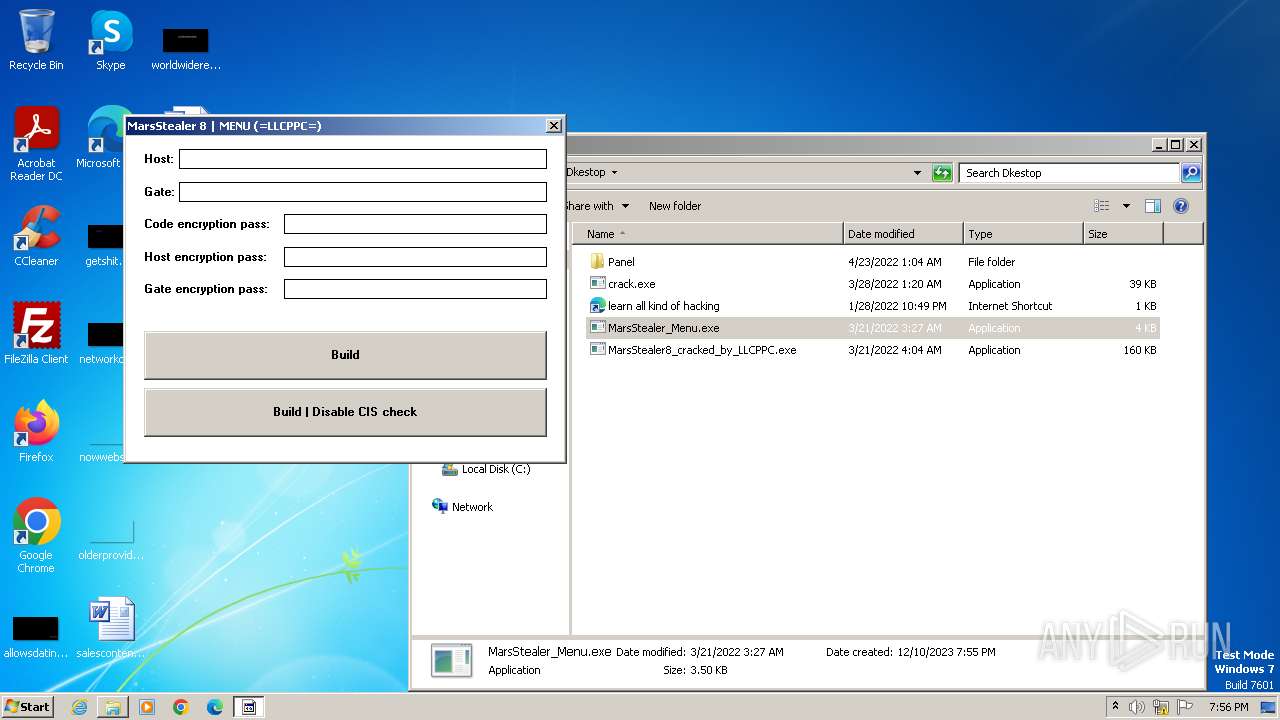Minimize the Explorer window
The width and height of the screenshot is (1280, 720).
pos(1160,144)
